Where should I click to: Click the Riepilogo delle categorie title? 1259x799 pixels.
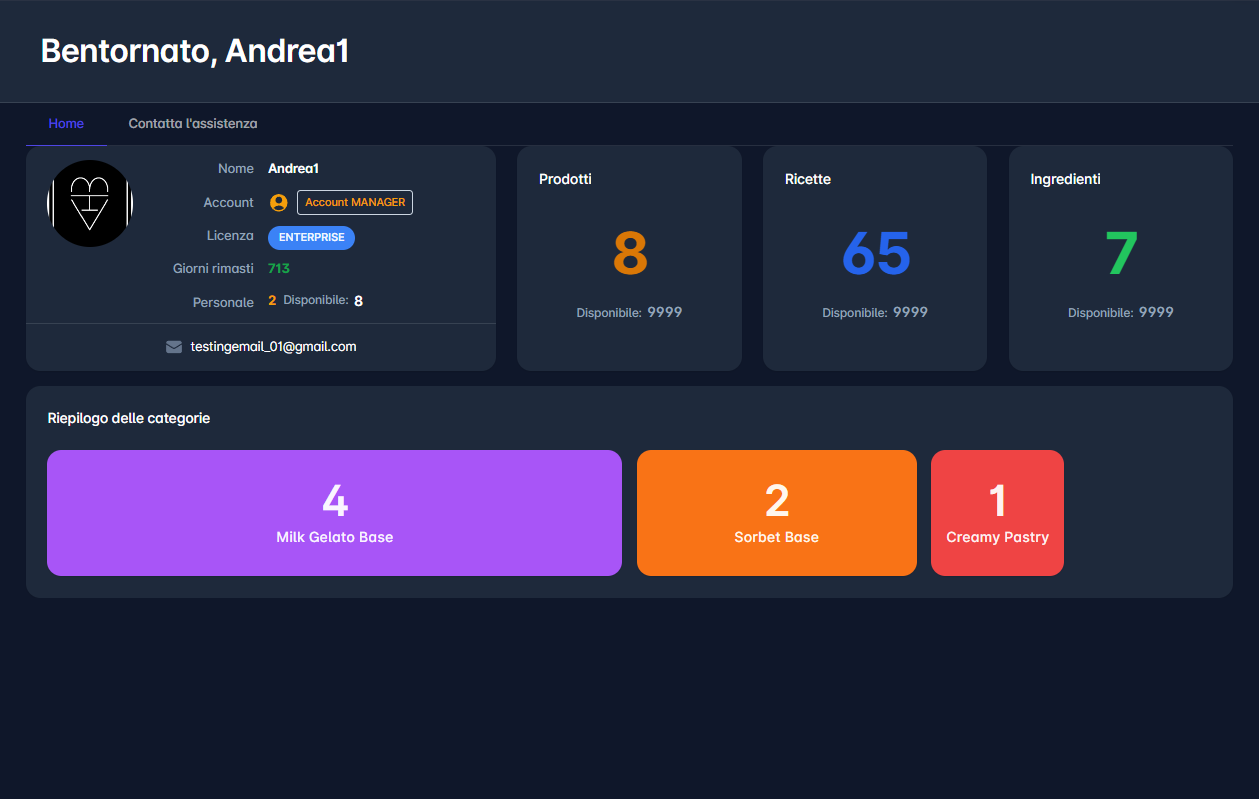[129, 418]
